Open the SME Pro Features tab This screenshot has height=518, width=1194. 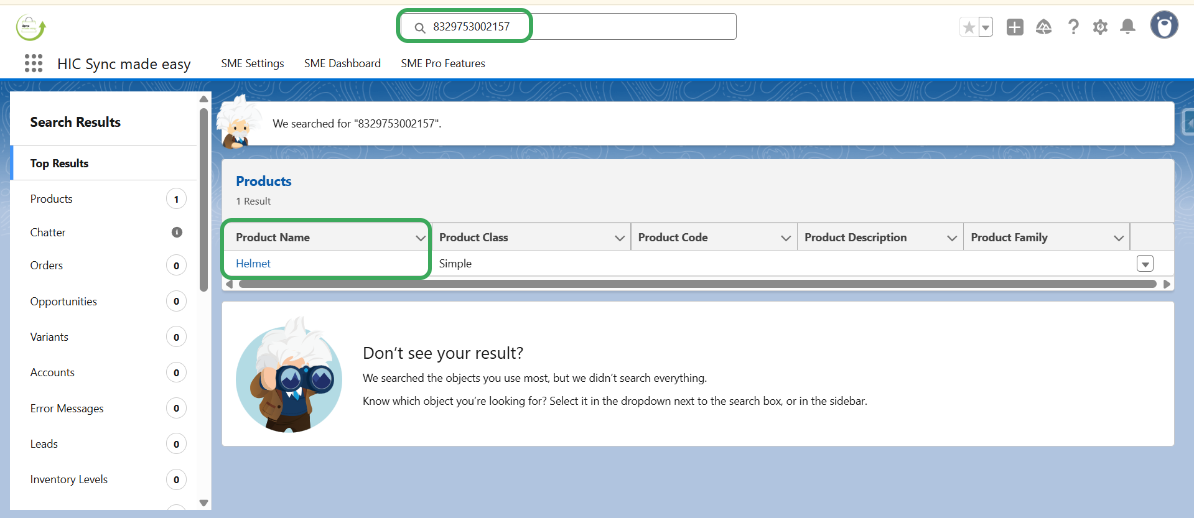pos(442,63)
